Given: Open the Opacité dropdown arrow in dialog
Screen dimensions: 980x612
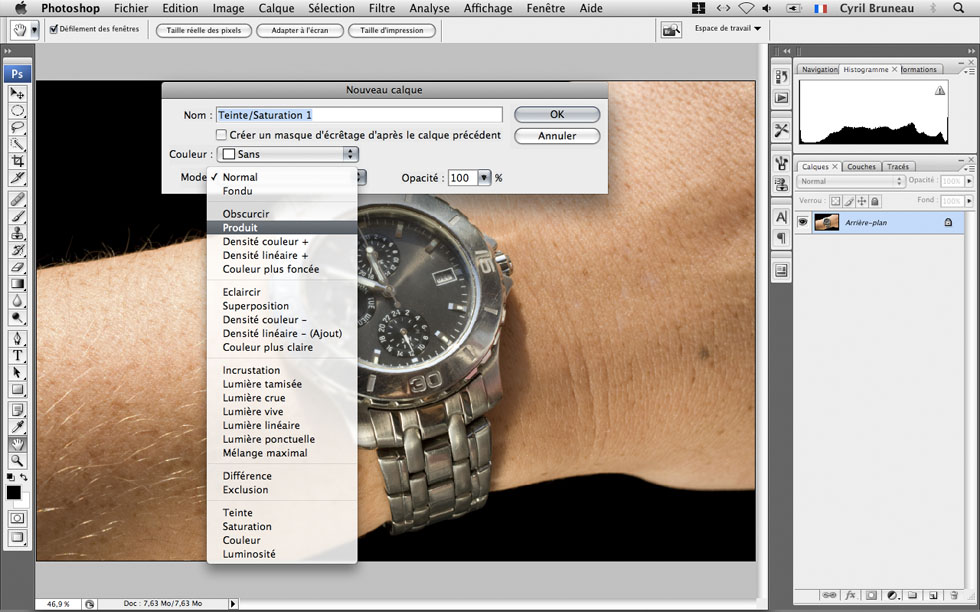Looking at the screenshot, I should tap(484, 178).
